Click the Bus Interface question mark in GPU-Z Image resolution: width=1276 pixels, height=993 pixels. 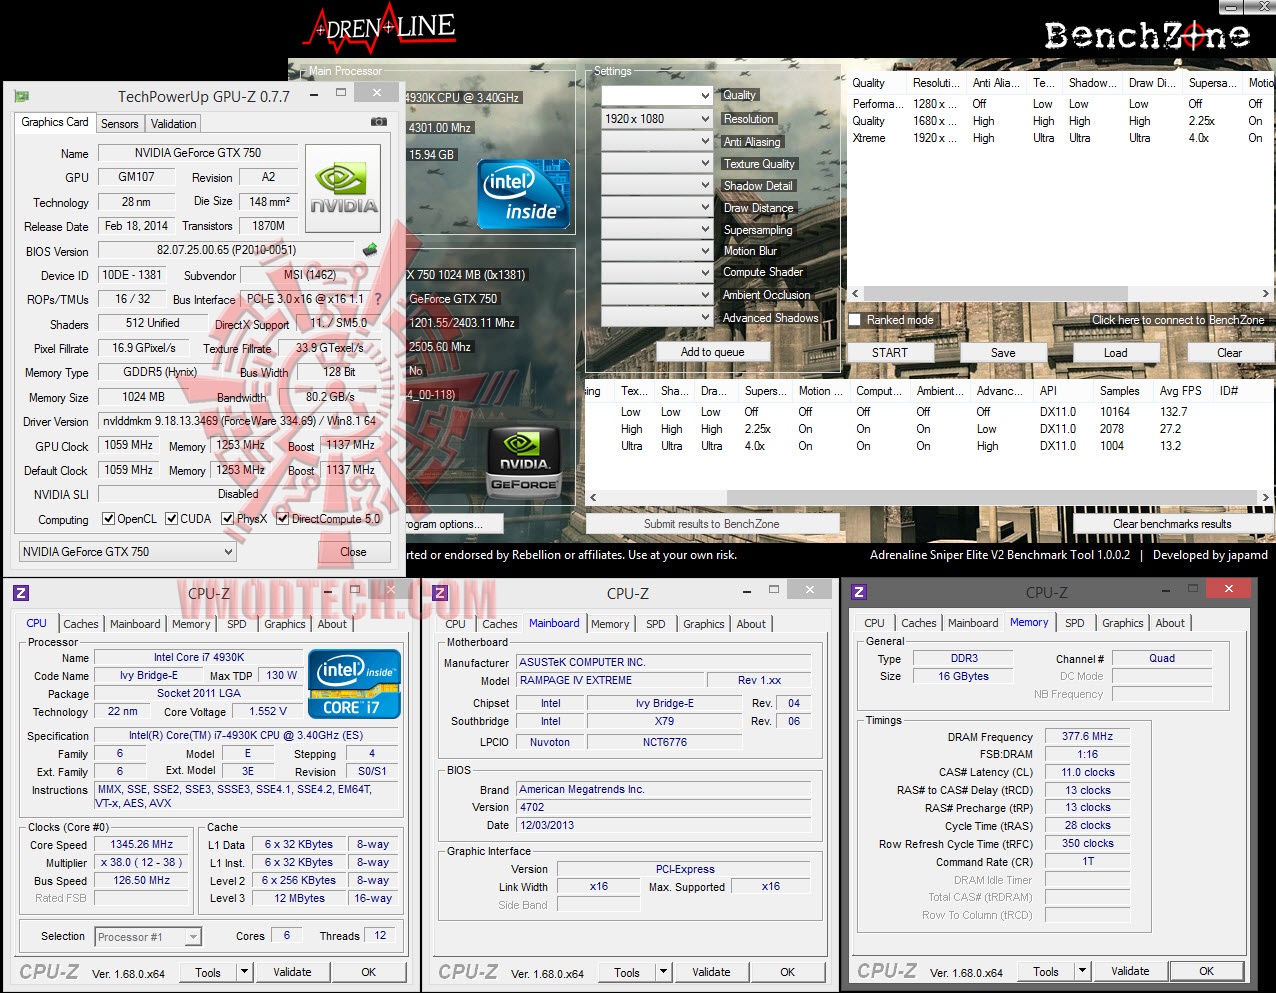pyautogui.click(x=378, y=299)
